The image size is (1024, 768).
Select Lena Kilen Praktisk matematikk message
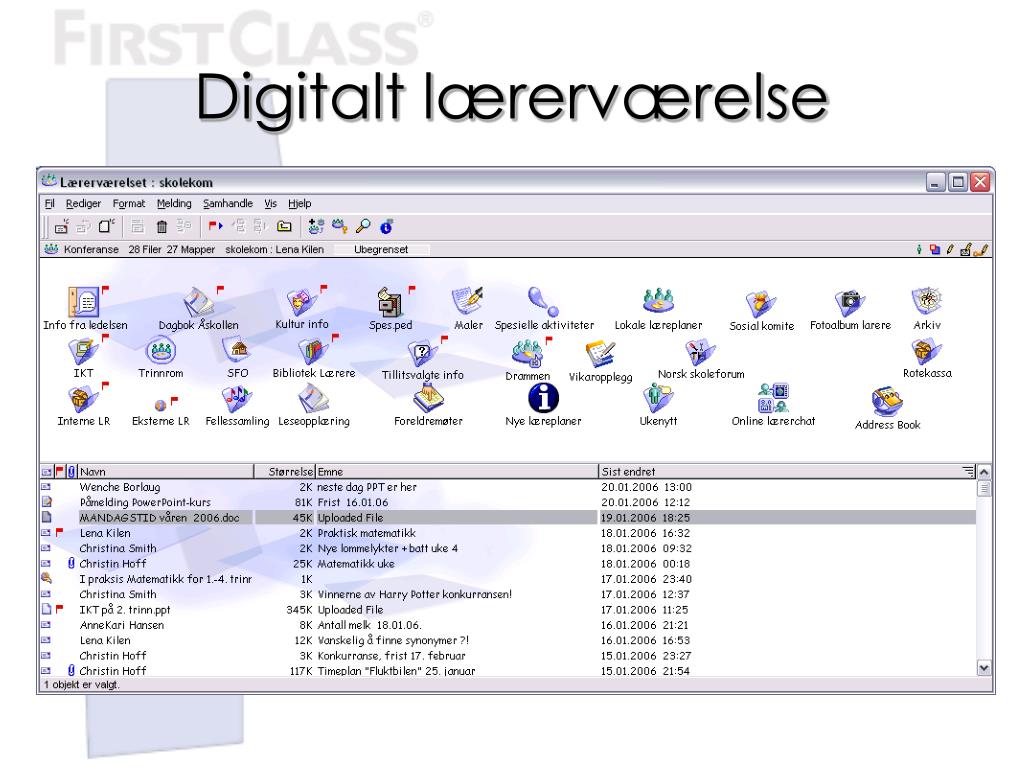tap(508, 533)
